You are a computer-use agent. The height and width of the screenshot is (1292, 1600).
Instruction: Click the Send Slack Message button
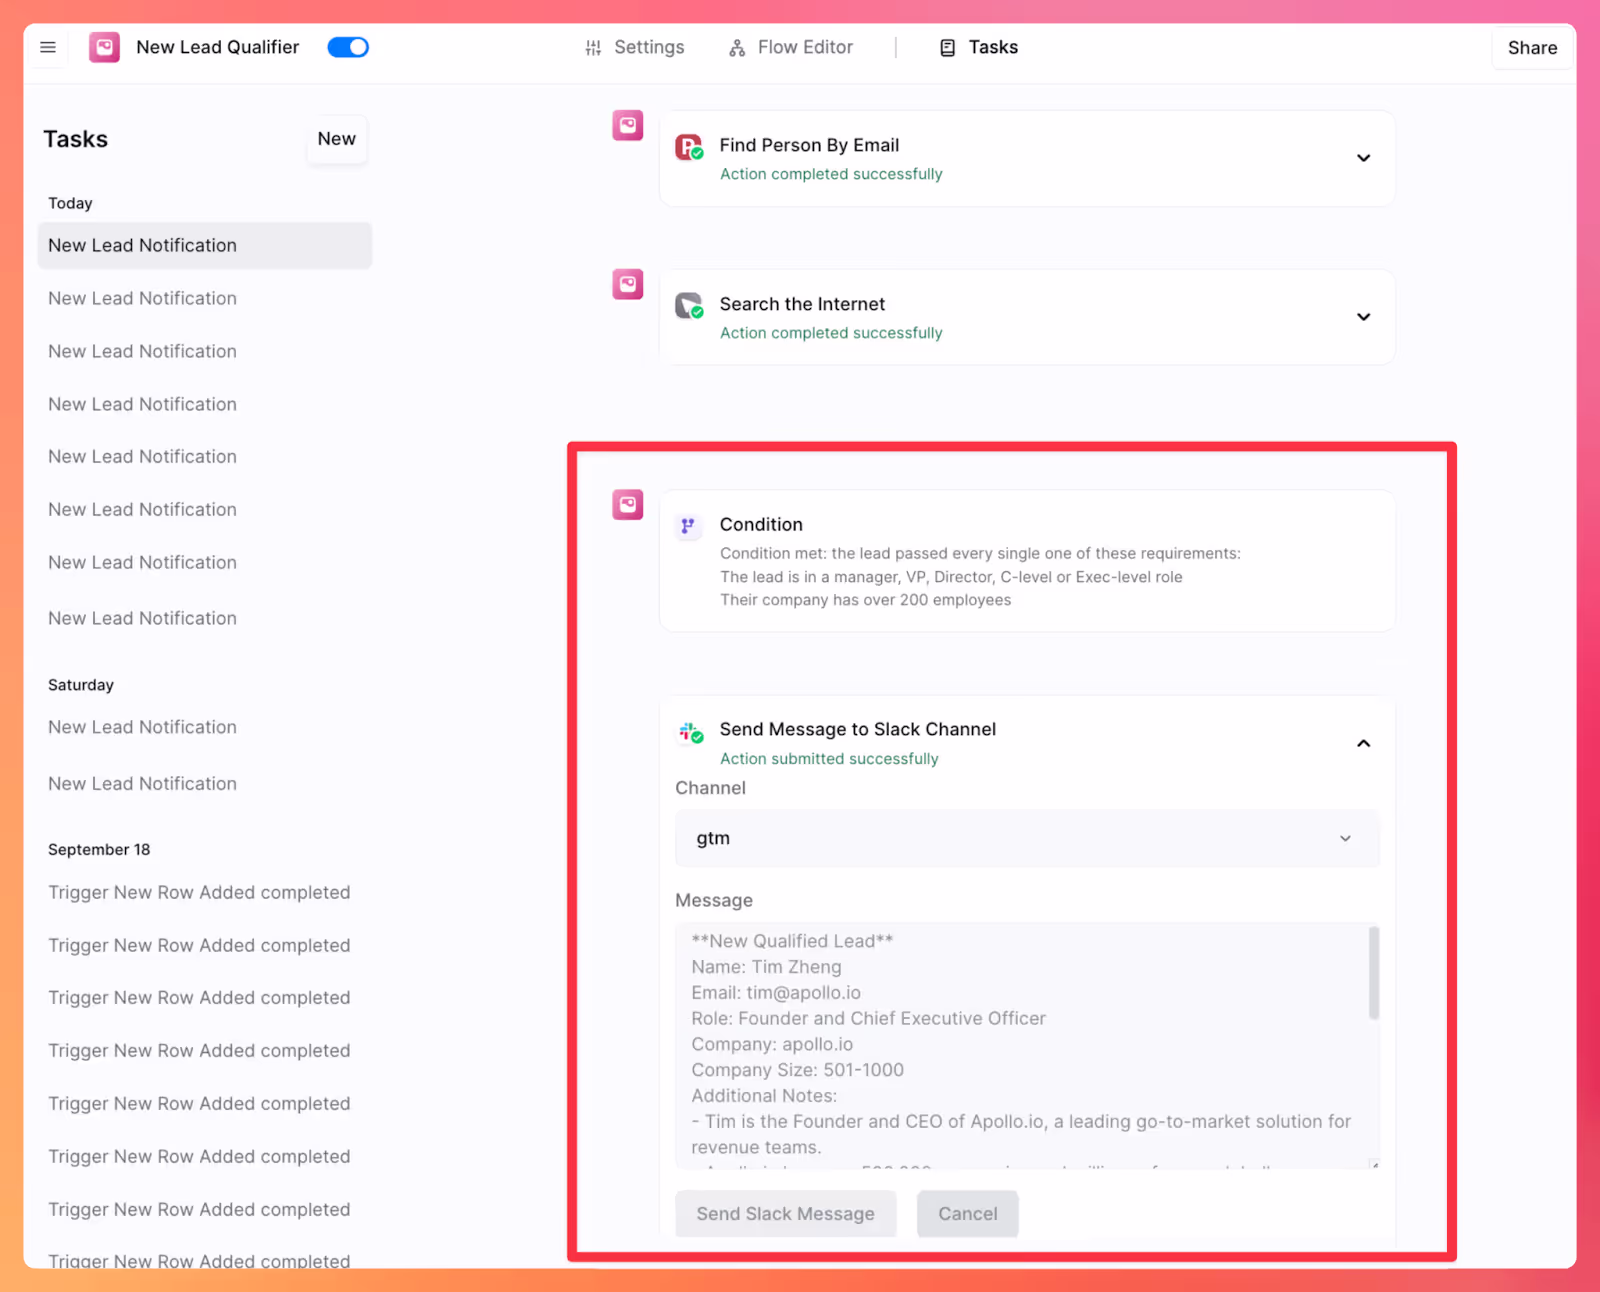786,1213
